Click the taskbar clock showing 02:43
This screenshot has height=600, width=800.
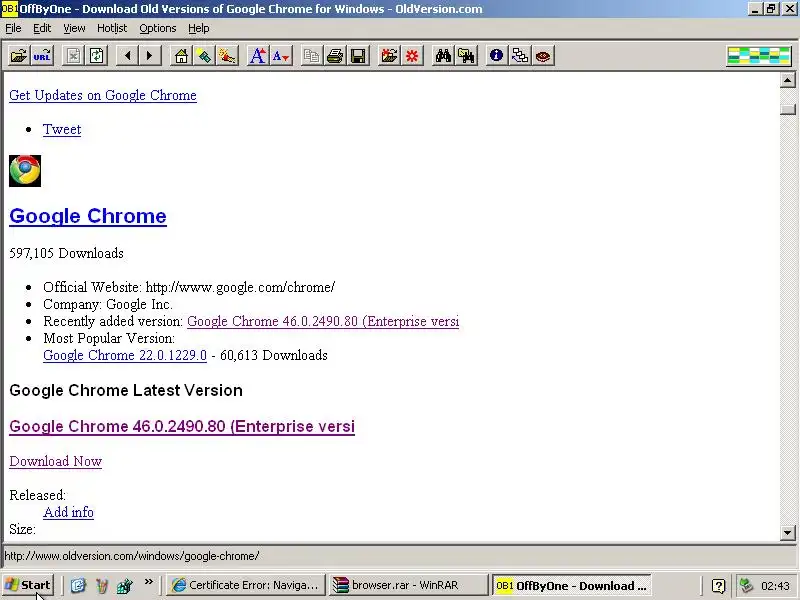pos(775,586)
